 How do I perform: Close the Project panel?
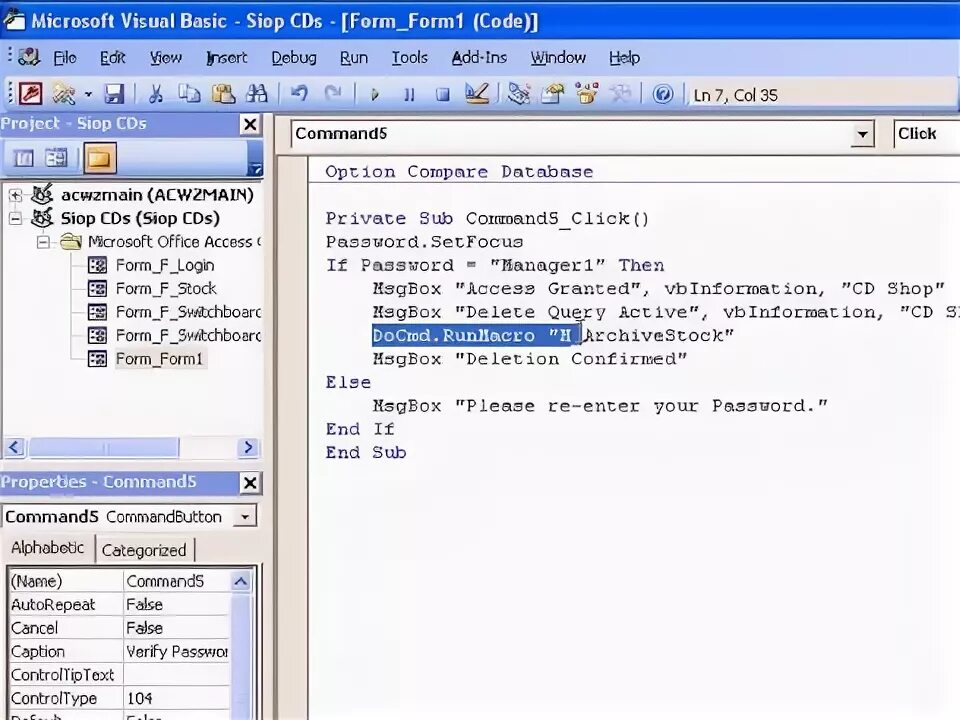[x=250, y=125]
